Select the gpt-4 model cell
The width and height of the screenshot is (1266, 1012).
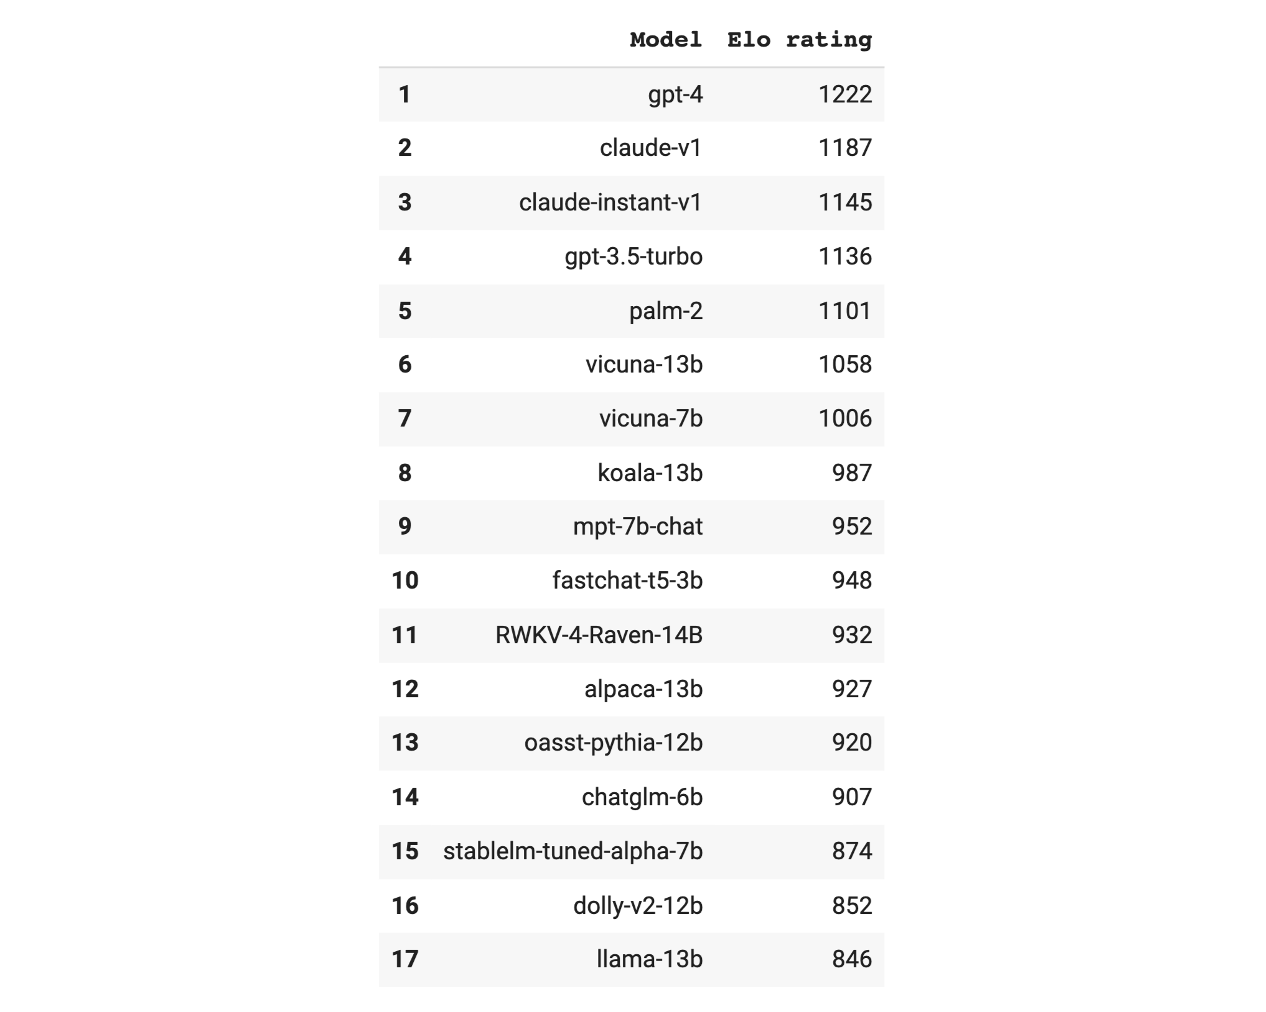pyautogui.click(x=675, y=94)
